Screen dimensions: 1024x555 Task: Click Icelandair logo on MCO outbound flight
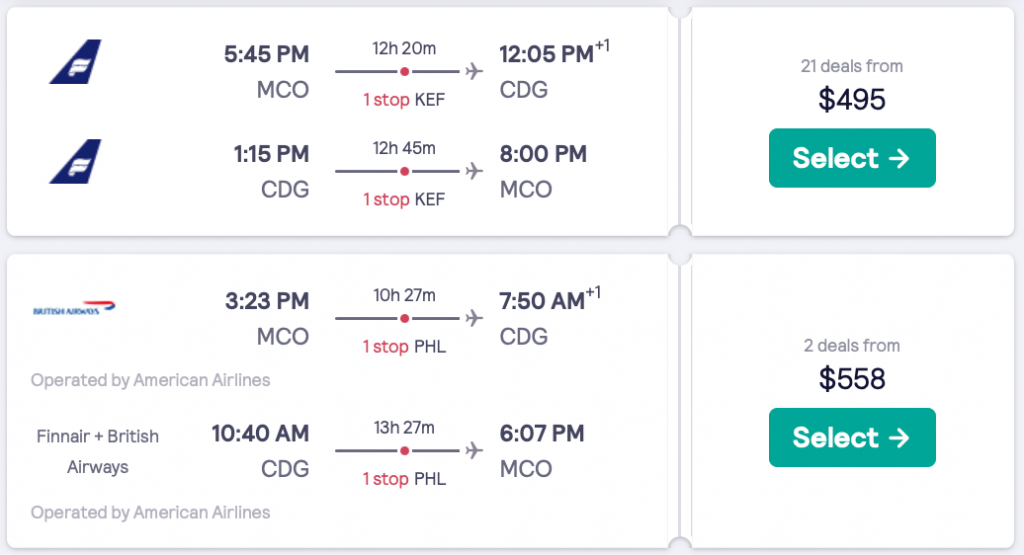coord(76,61)
